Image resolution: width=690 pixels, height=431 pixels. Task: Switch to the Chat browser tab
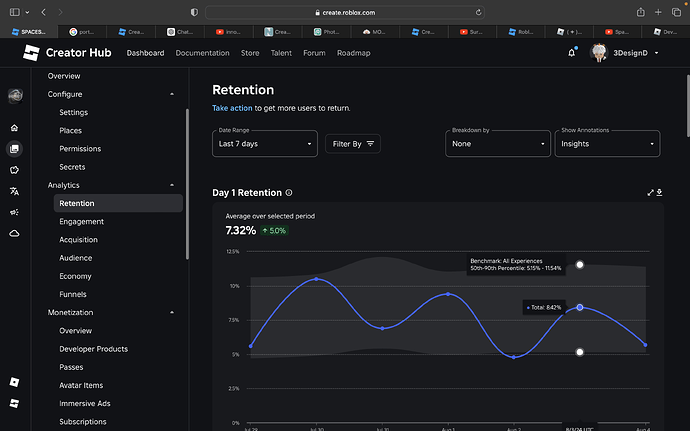[x=180, y=32]
